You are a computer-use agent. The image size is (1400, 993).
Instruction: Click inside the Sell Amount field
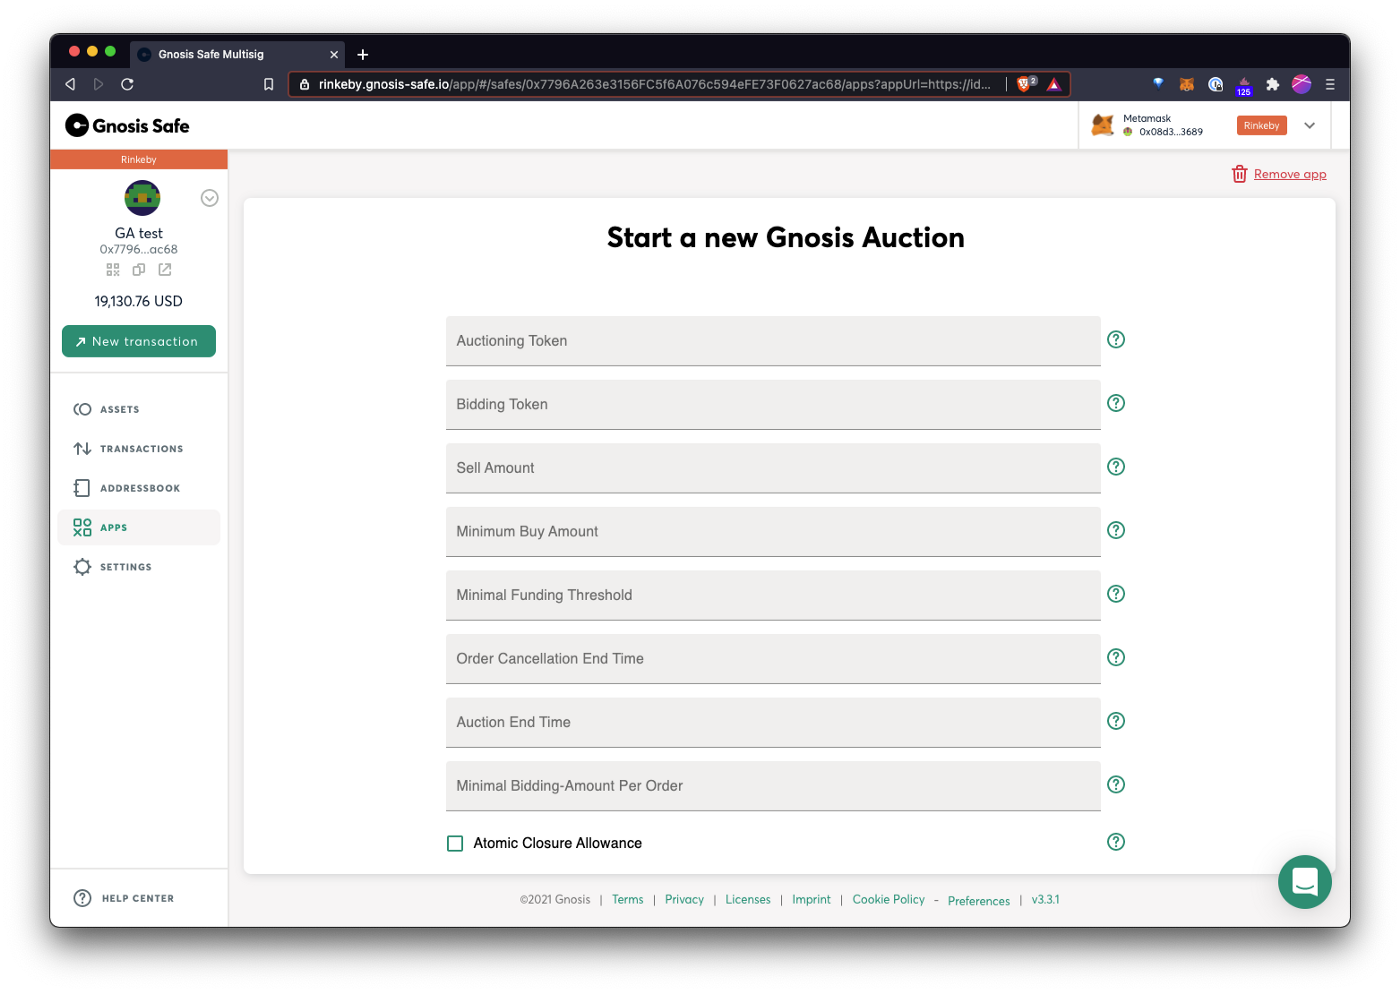(x=772, y=467)
